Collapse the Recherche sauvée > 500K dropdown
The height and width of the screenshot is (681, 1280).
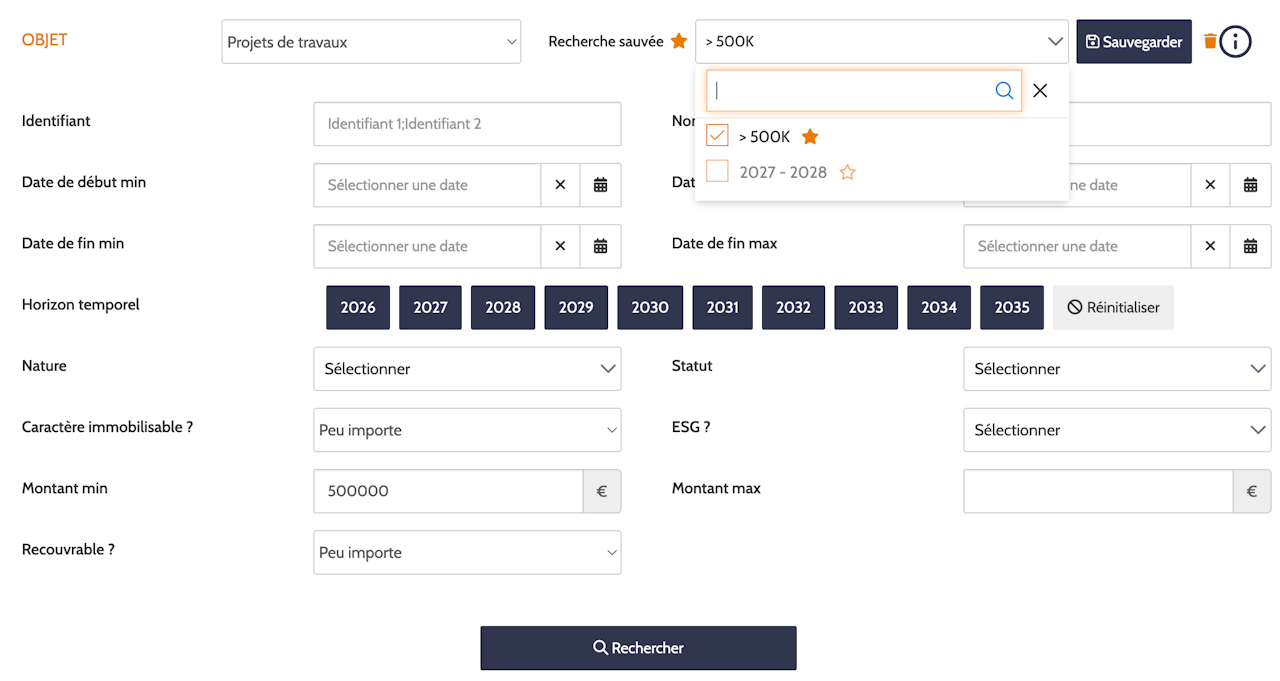pos(882,41)
